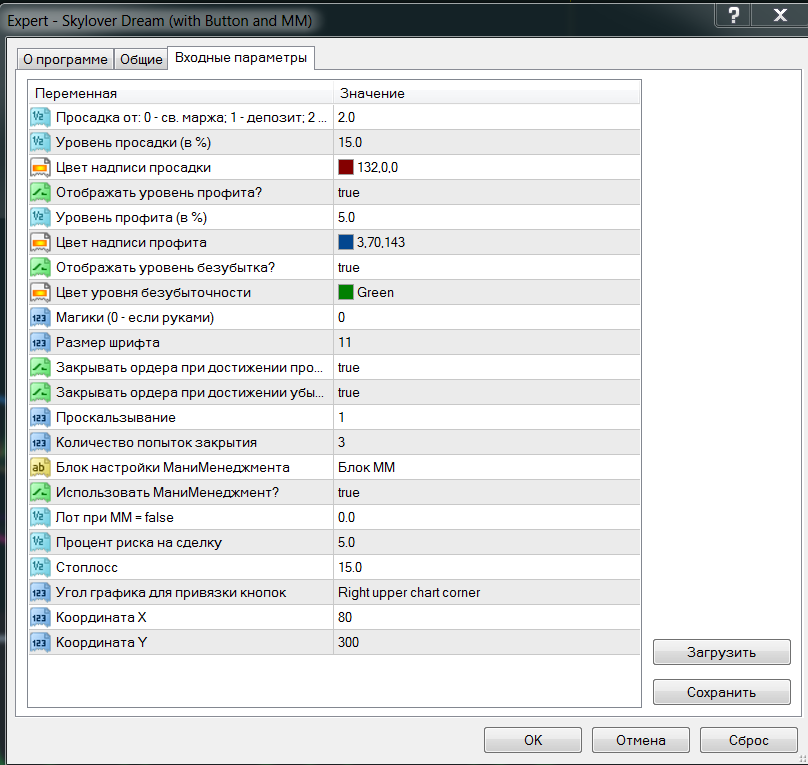Toggle the 'Отображать уровень безубытка?' true value

[x=486, y=267]
